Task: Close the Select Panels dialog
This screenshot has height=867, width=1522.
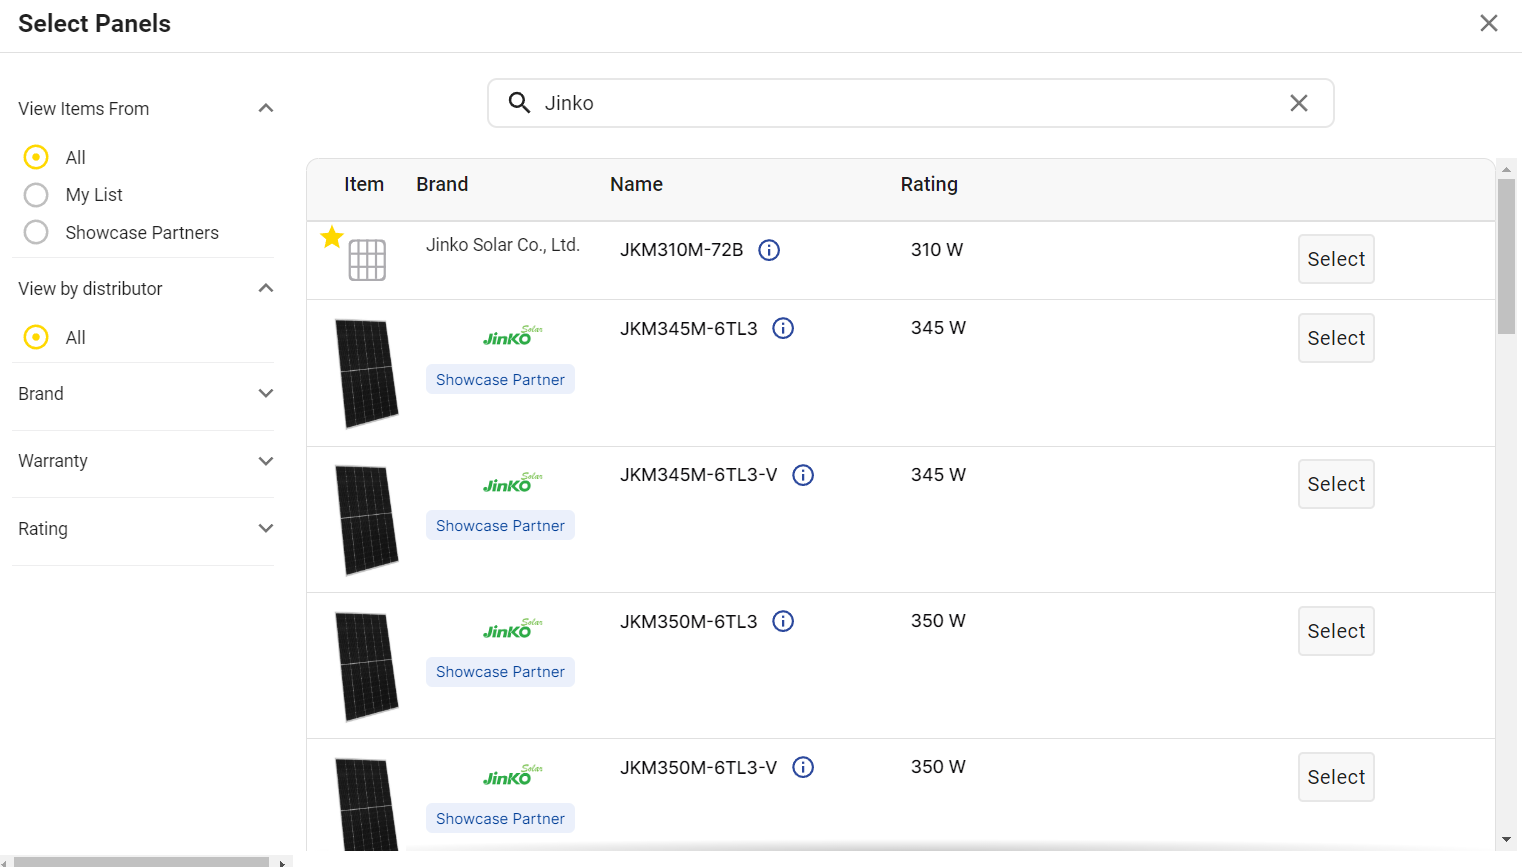Action: point(1489,23)
